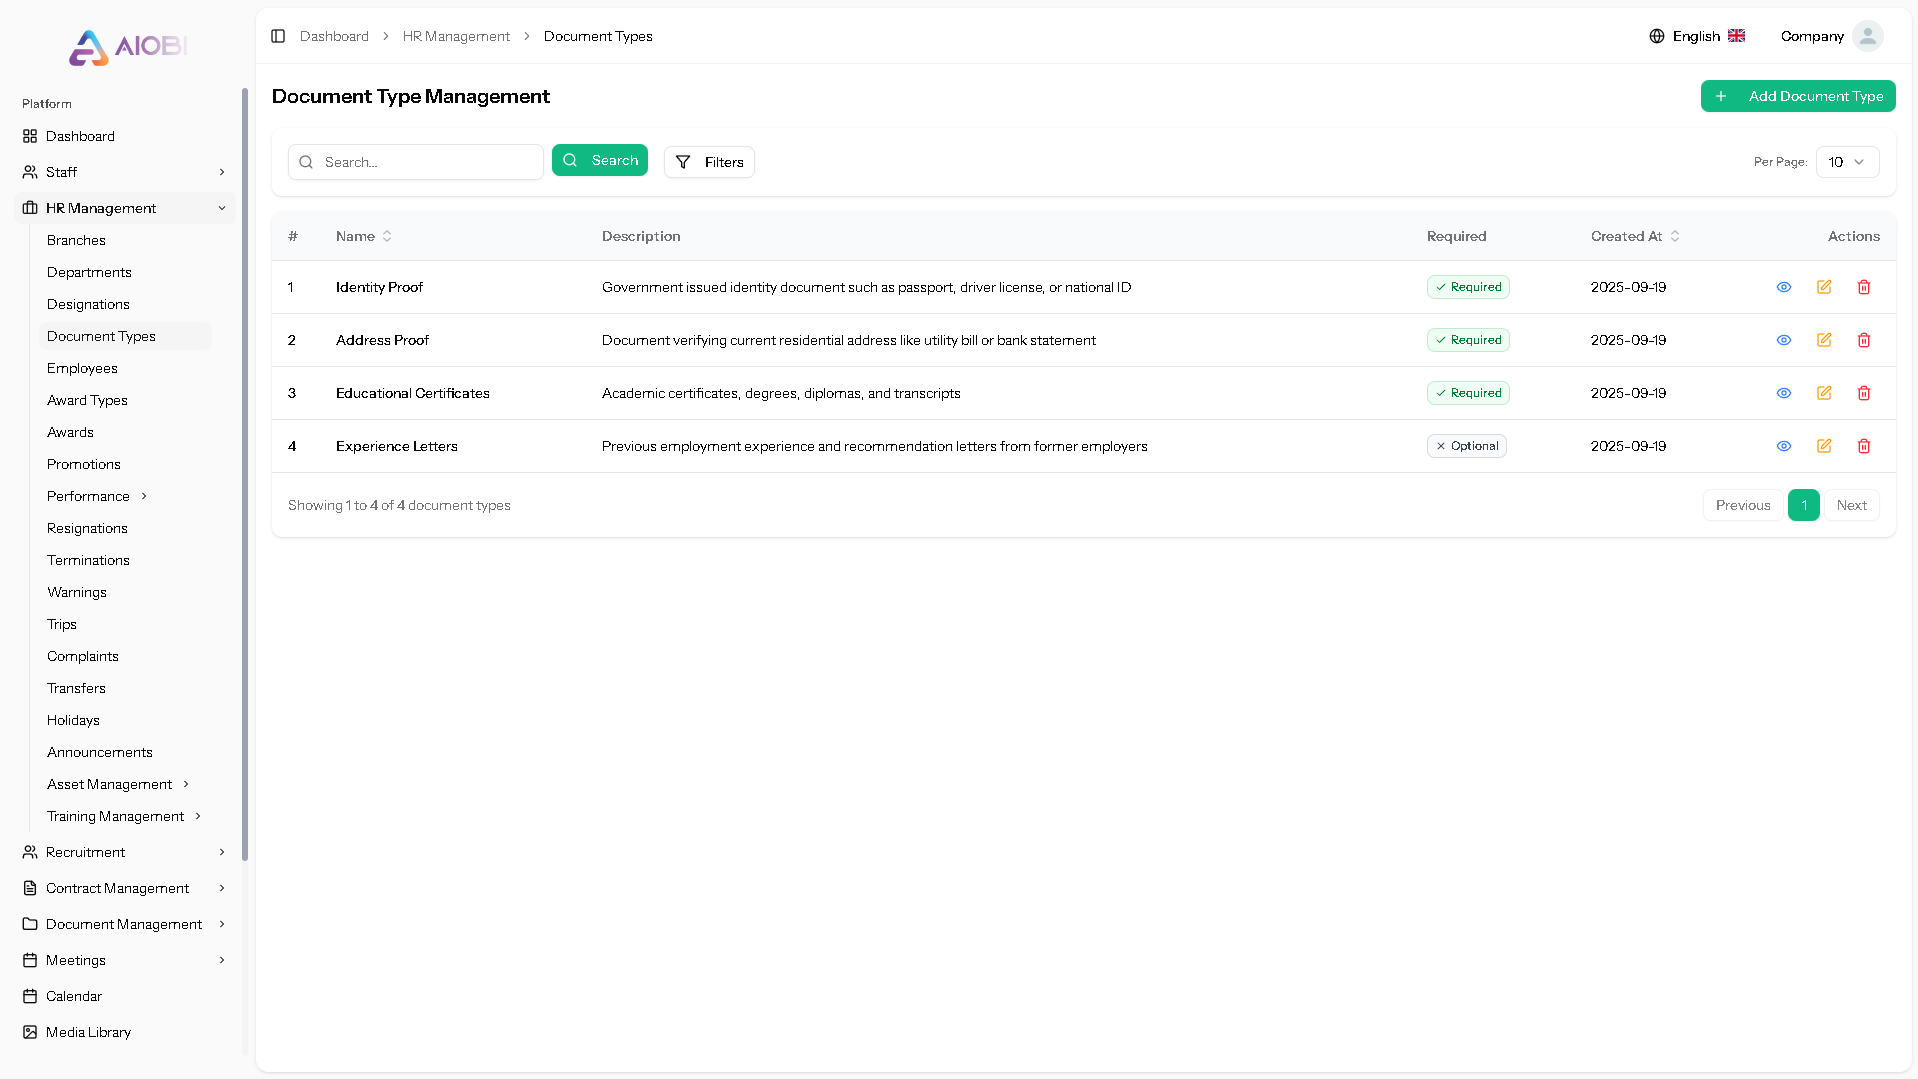This screenshot has width=1918, height=1079.
Task: Toggle the Required status sort on Educational Certificates row
Action: 1467,392
